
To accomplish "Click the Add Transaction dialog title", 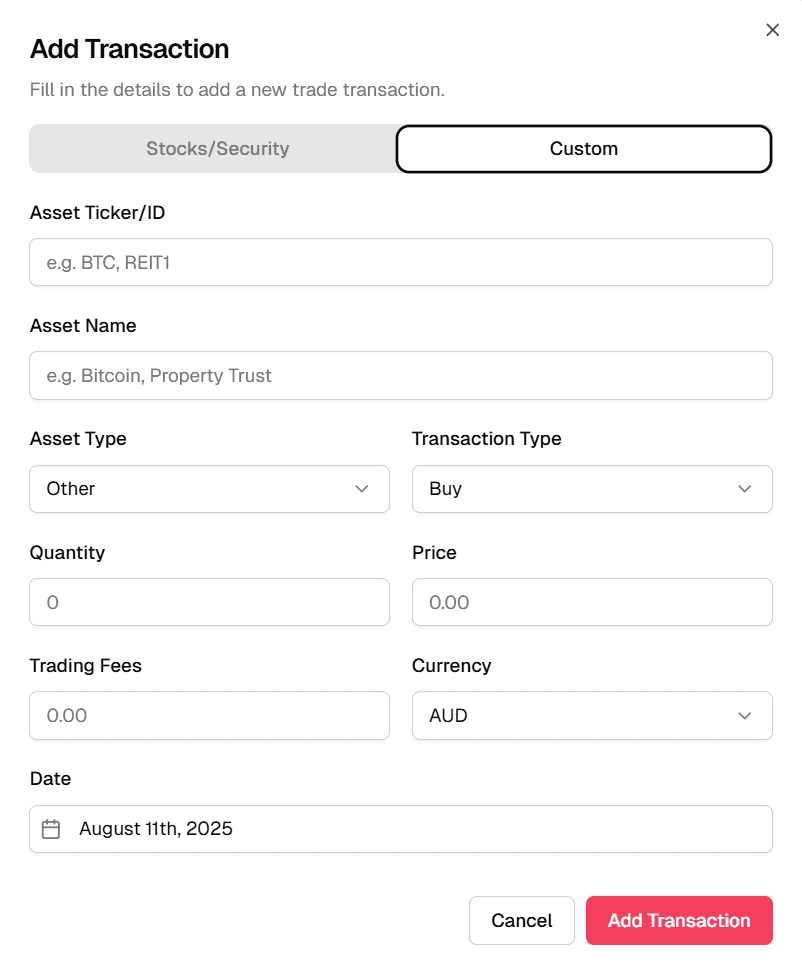I will point(129,49).
